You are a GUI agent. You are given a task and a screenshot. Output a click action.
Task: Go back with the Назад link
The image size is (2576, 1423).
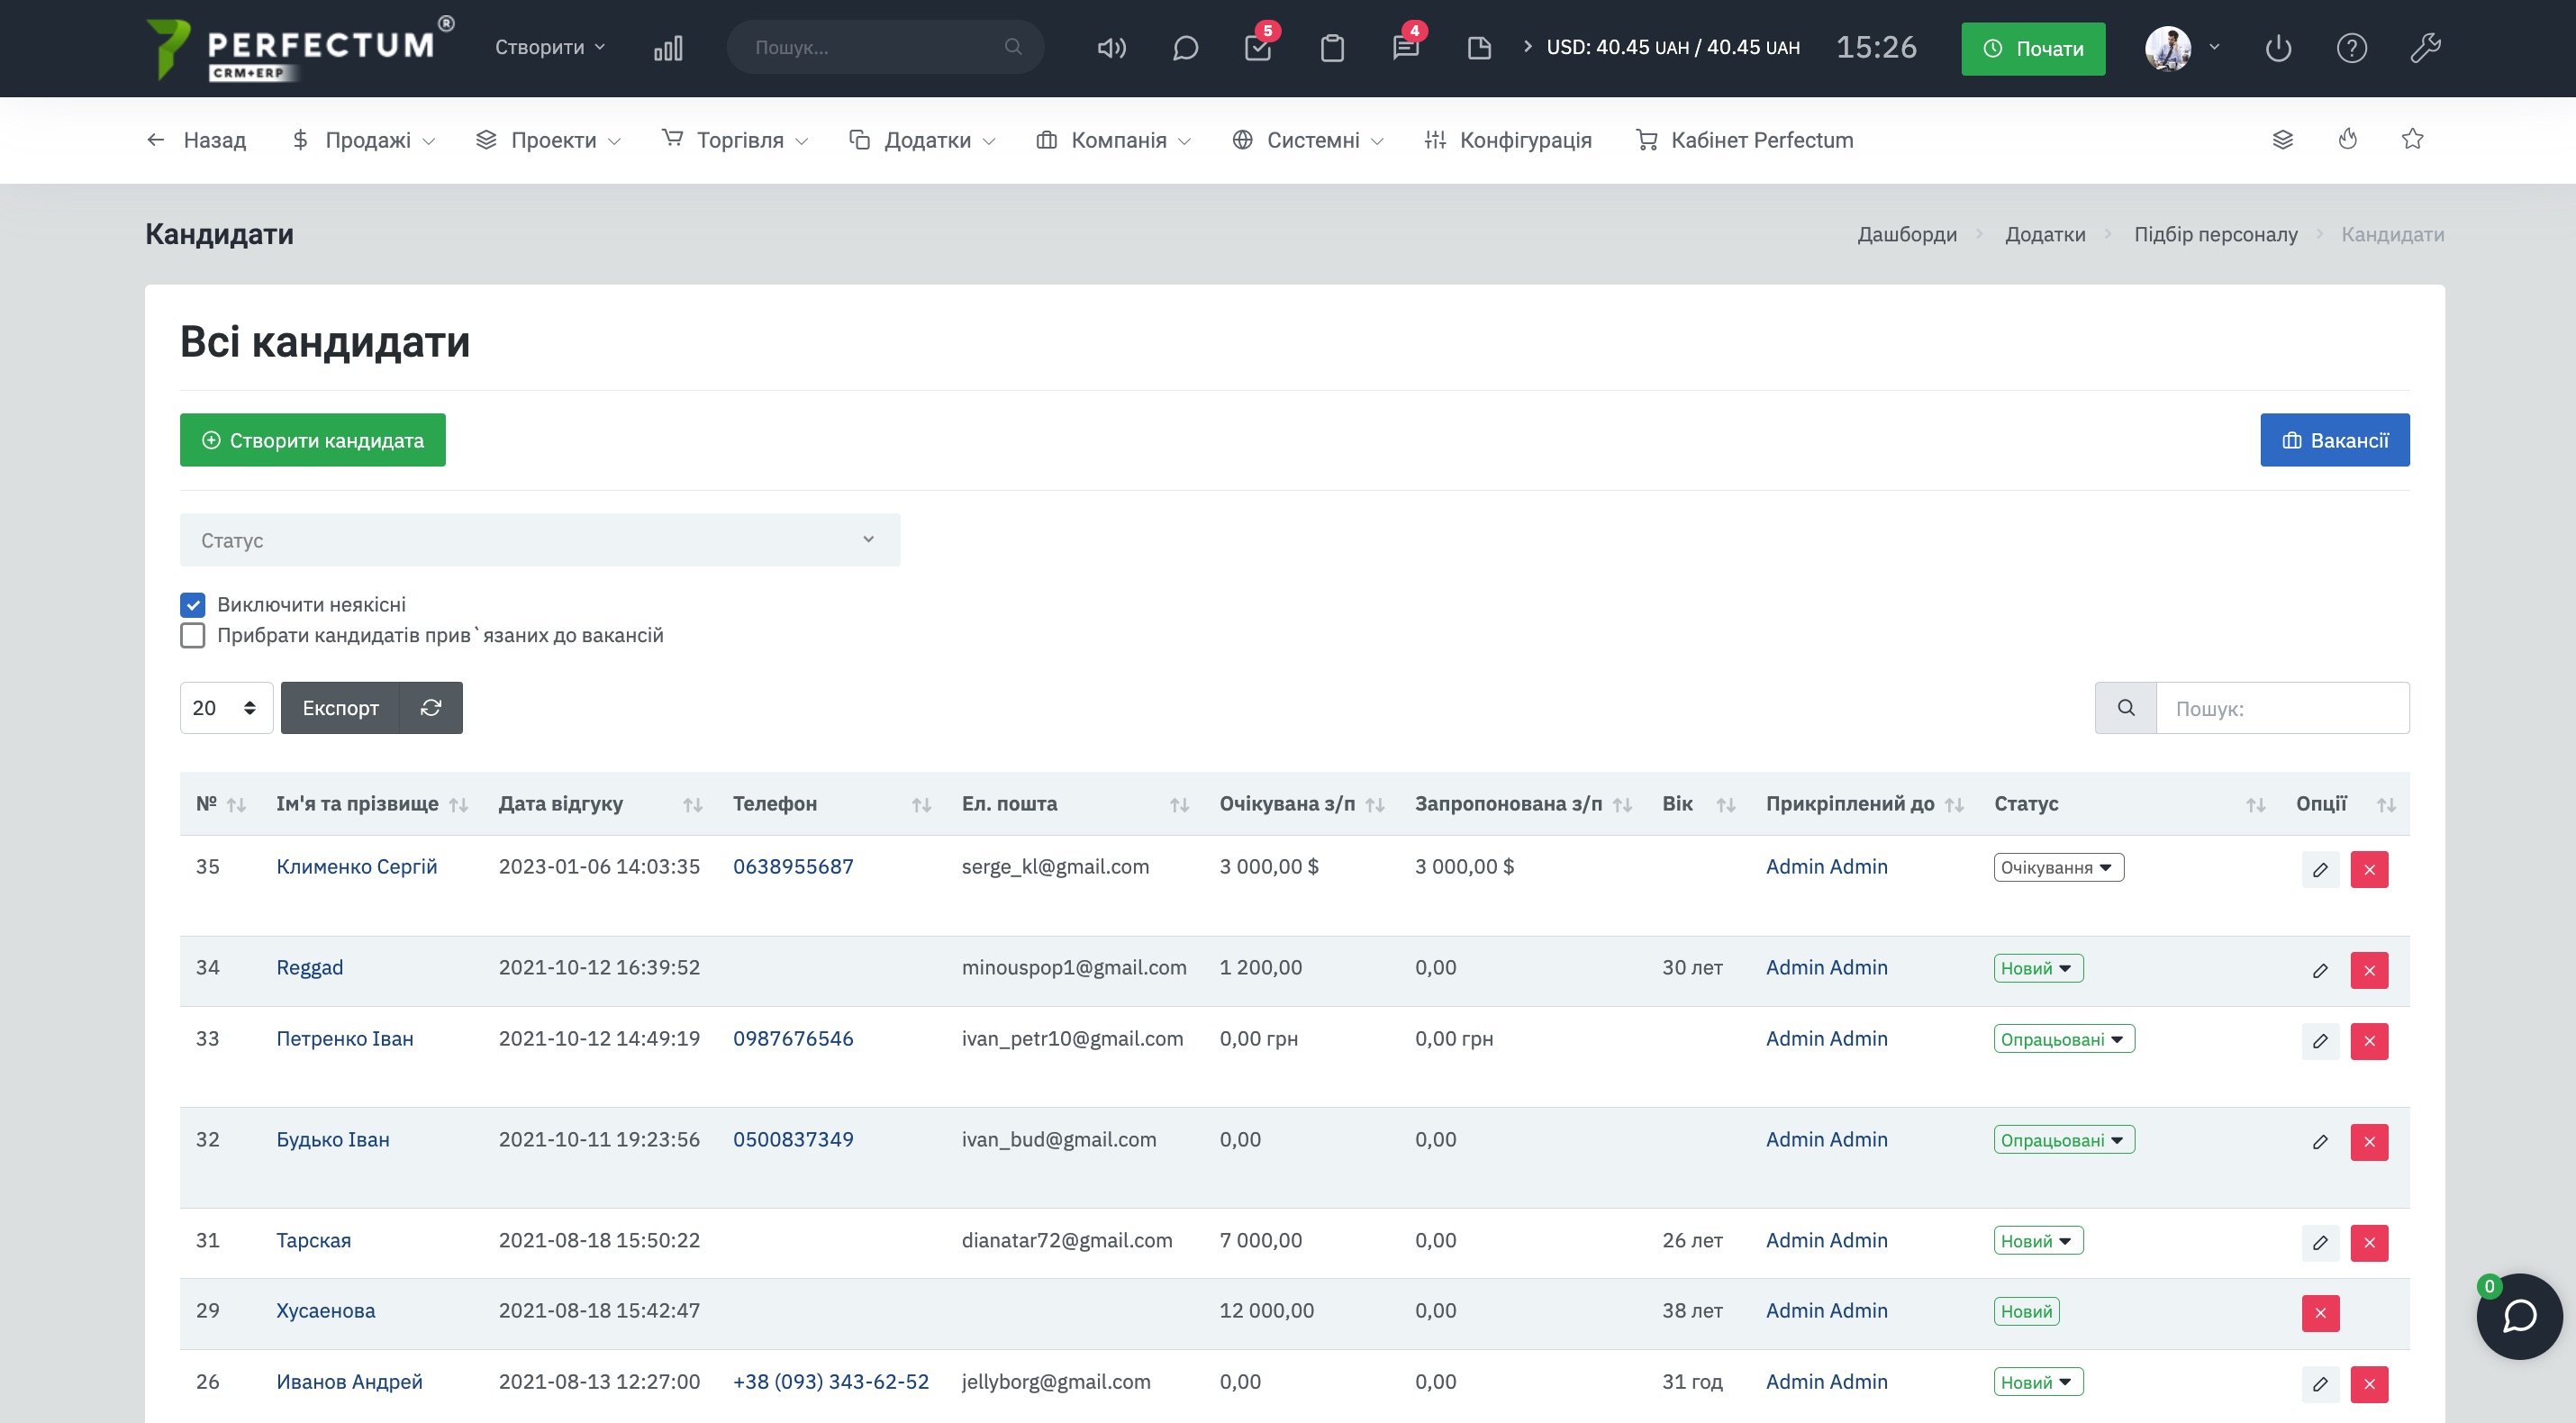point(196,140)
